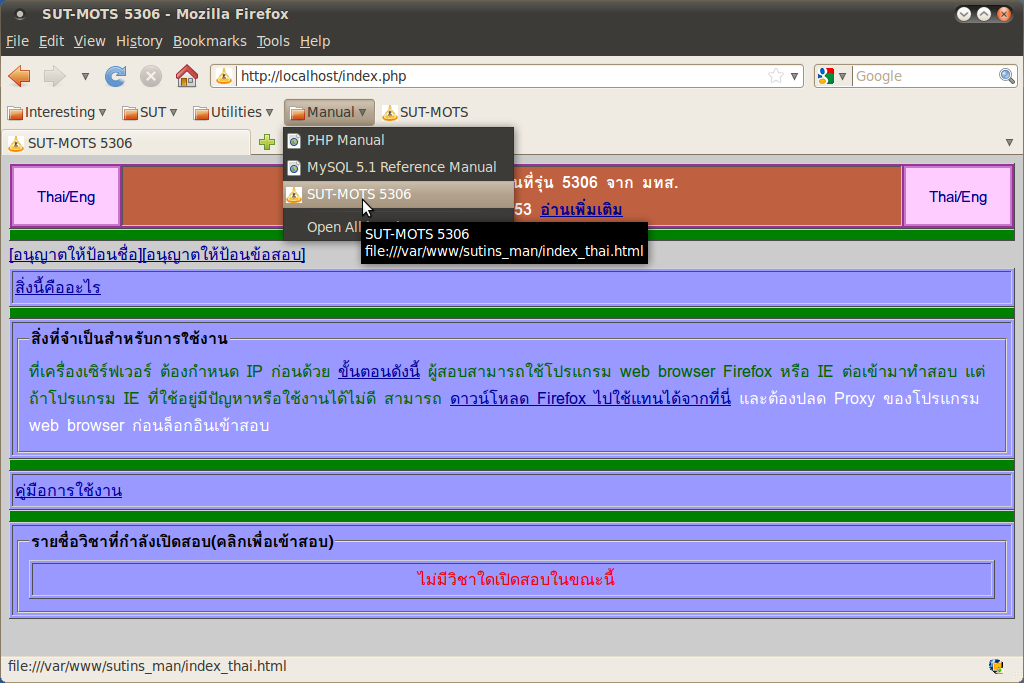This screenshot has height=683, width=1024.
Task: Select the SUT-MOTS 5306 tab
Action: [x=127, y=143]
